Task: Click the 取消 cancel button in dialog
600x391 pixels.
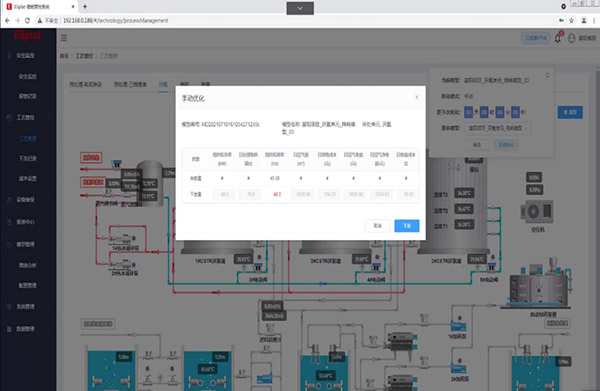Action: coord(377,226)
